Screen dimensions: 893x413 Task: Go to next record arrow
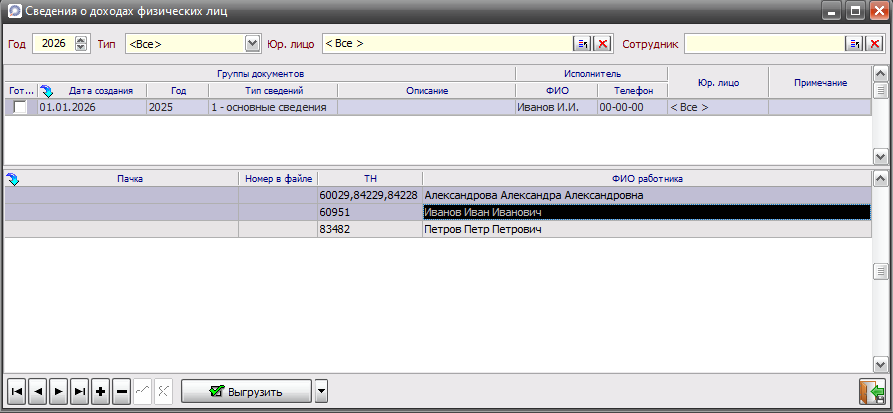[x=58, y=392]
